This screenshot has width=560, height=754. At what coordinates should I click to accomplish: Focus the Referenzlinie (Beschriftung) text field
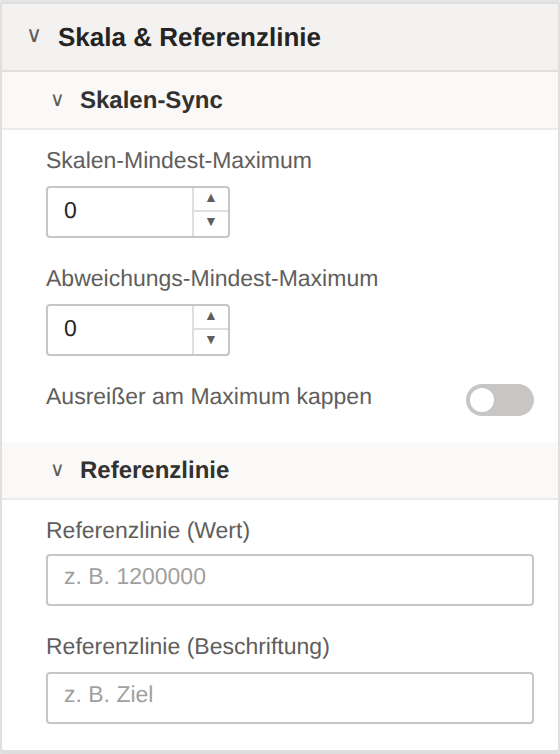pyautogui.click(x=290, y=698)
